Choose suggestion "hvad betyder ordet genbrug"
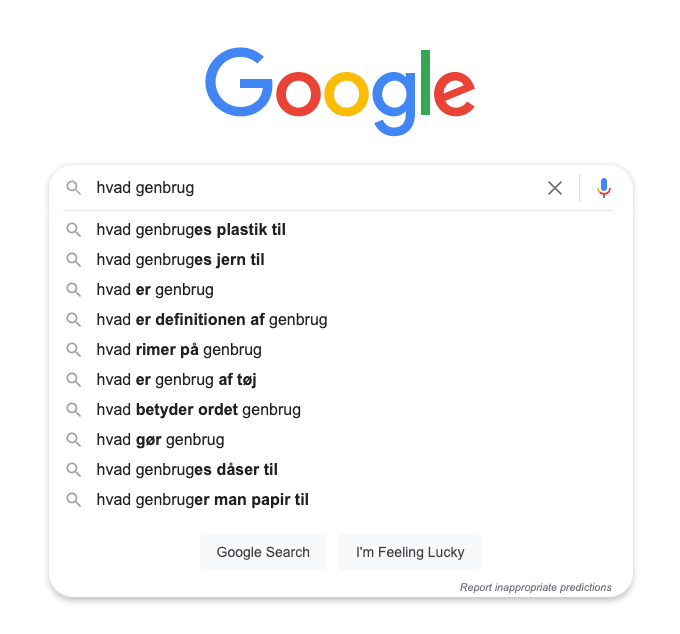Screen dimensions: 680x634 [198, 410]
